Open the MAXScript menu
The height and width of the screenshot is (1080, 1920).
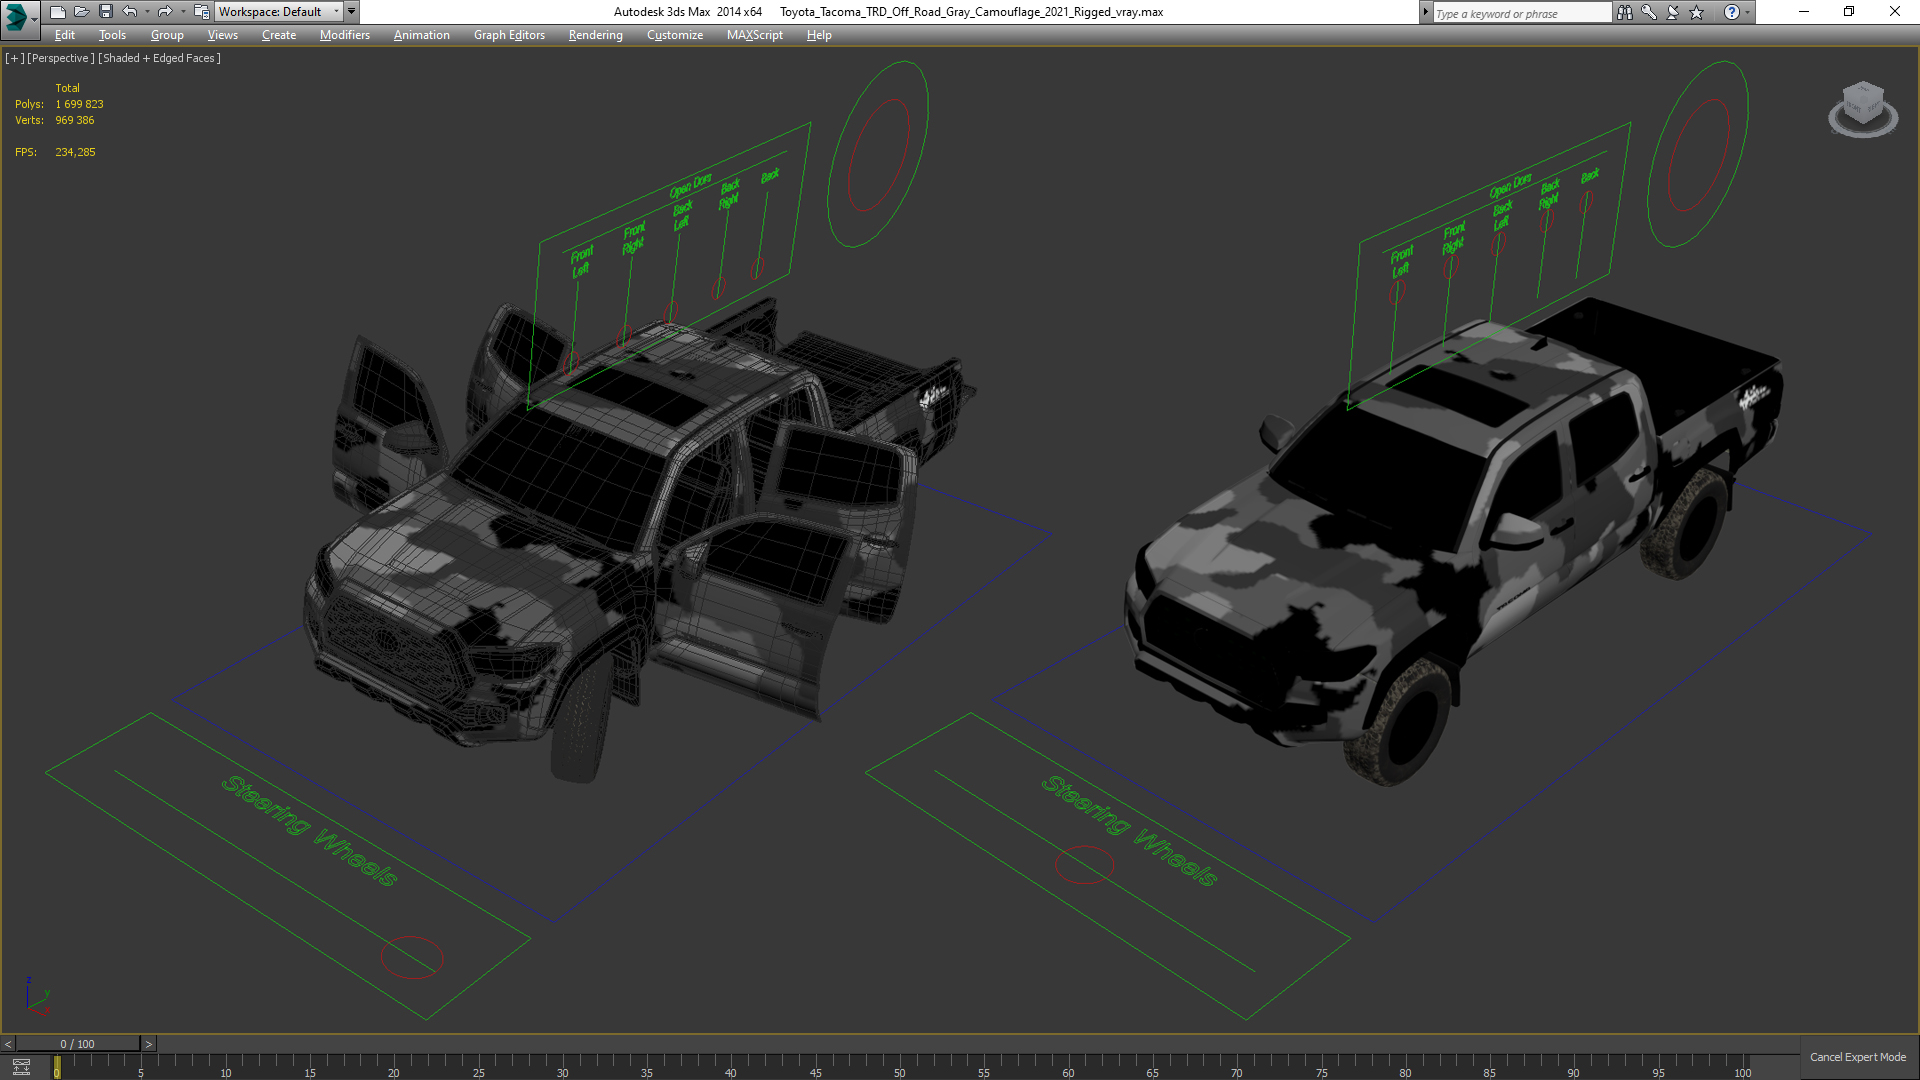(x=755, y=35)
